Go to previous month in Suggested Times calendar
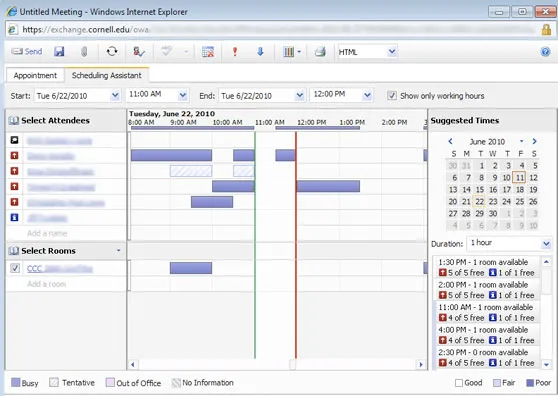Screen dimensions: 558x396 (x=450, y=141)
